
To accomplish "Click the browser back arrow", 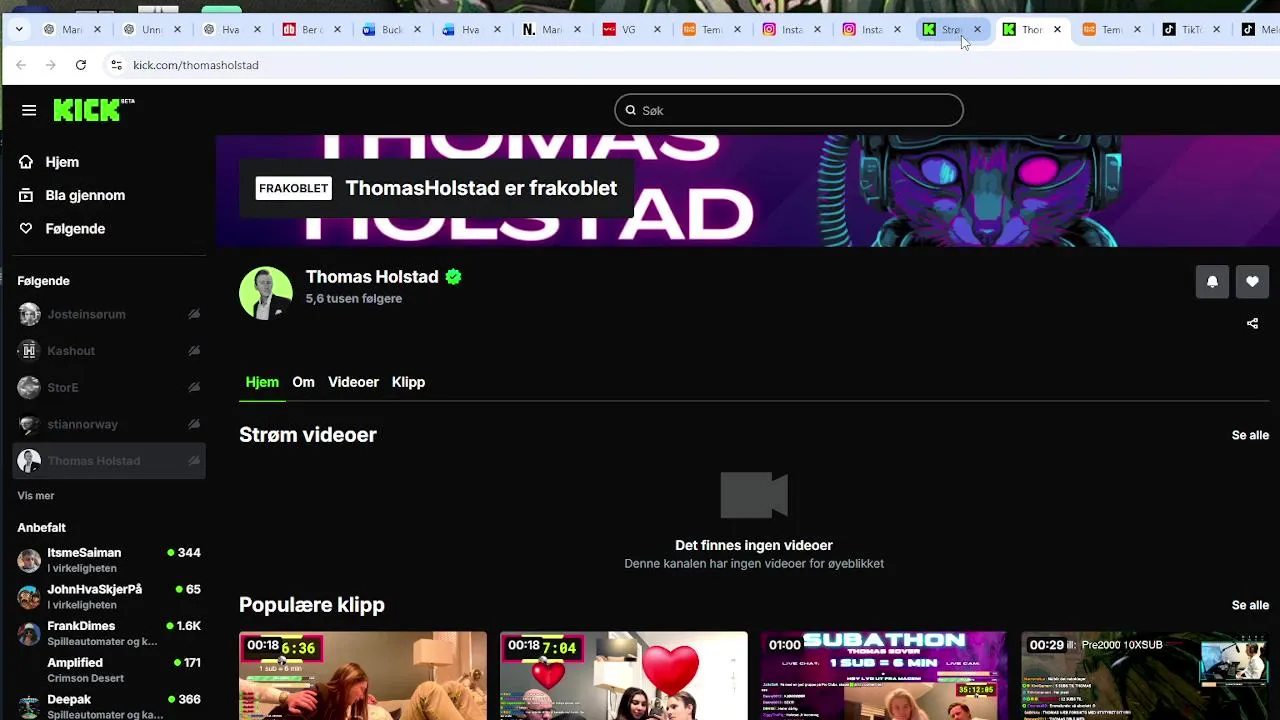I will tap(21, 65).
